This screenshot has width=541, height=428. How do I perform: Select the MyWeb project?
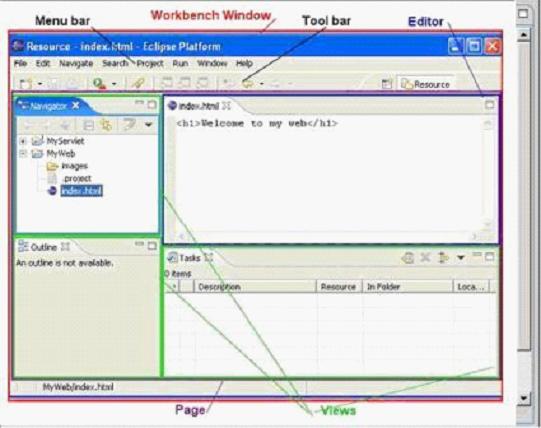click(61, 154)
